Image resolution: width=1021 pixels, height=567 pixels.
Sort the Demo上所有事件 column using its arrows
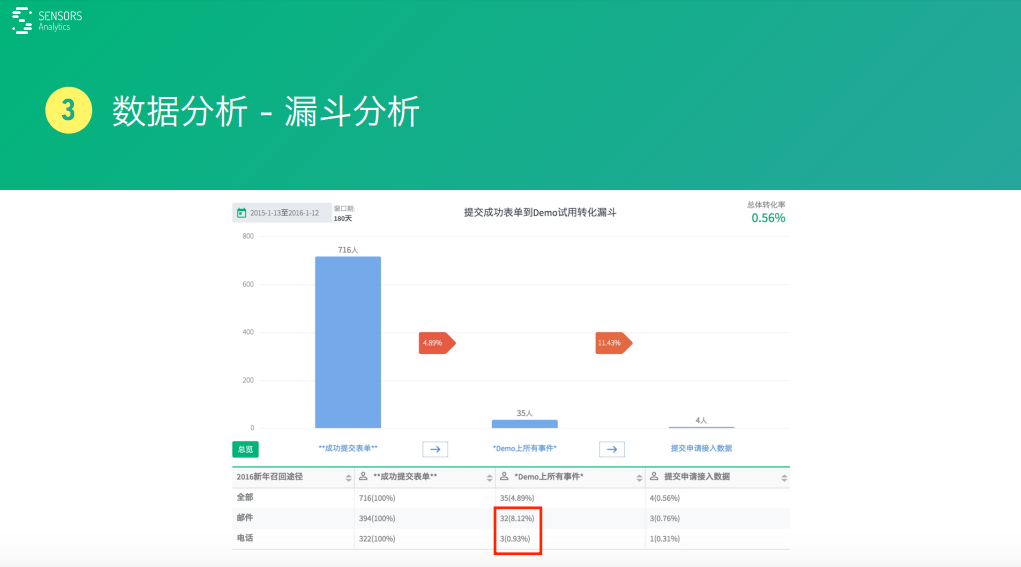tap(639, 478)
